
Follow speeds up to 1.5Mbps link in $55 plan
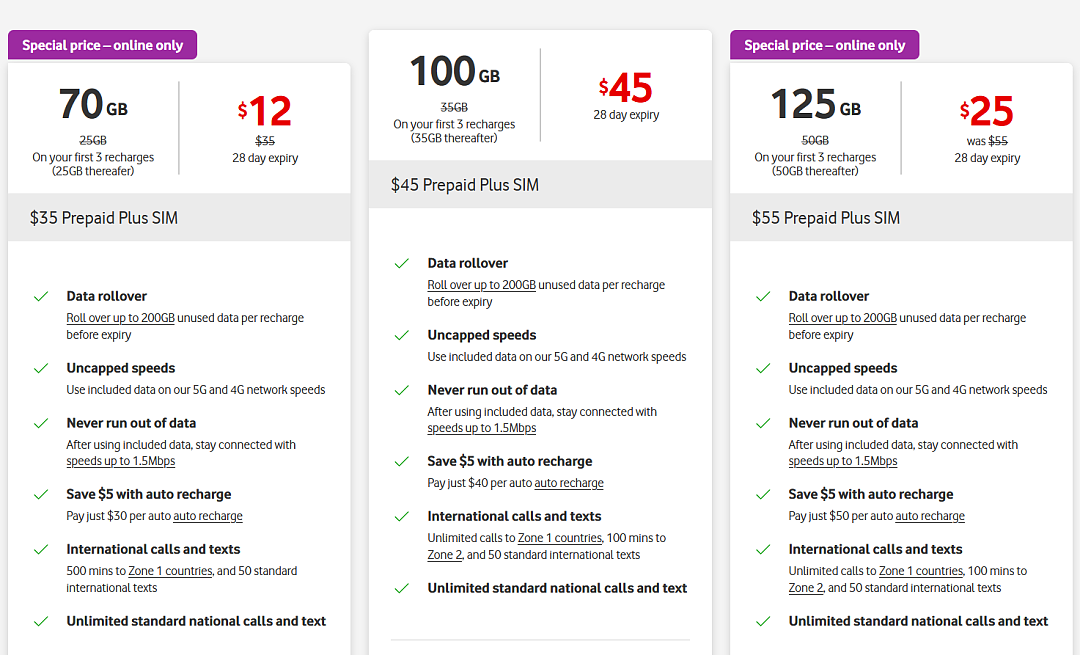pos(842,461)
